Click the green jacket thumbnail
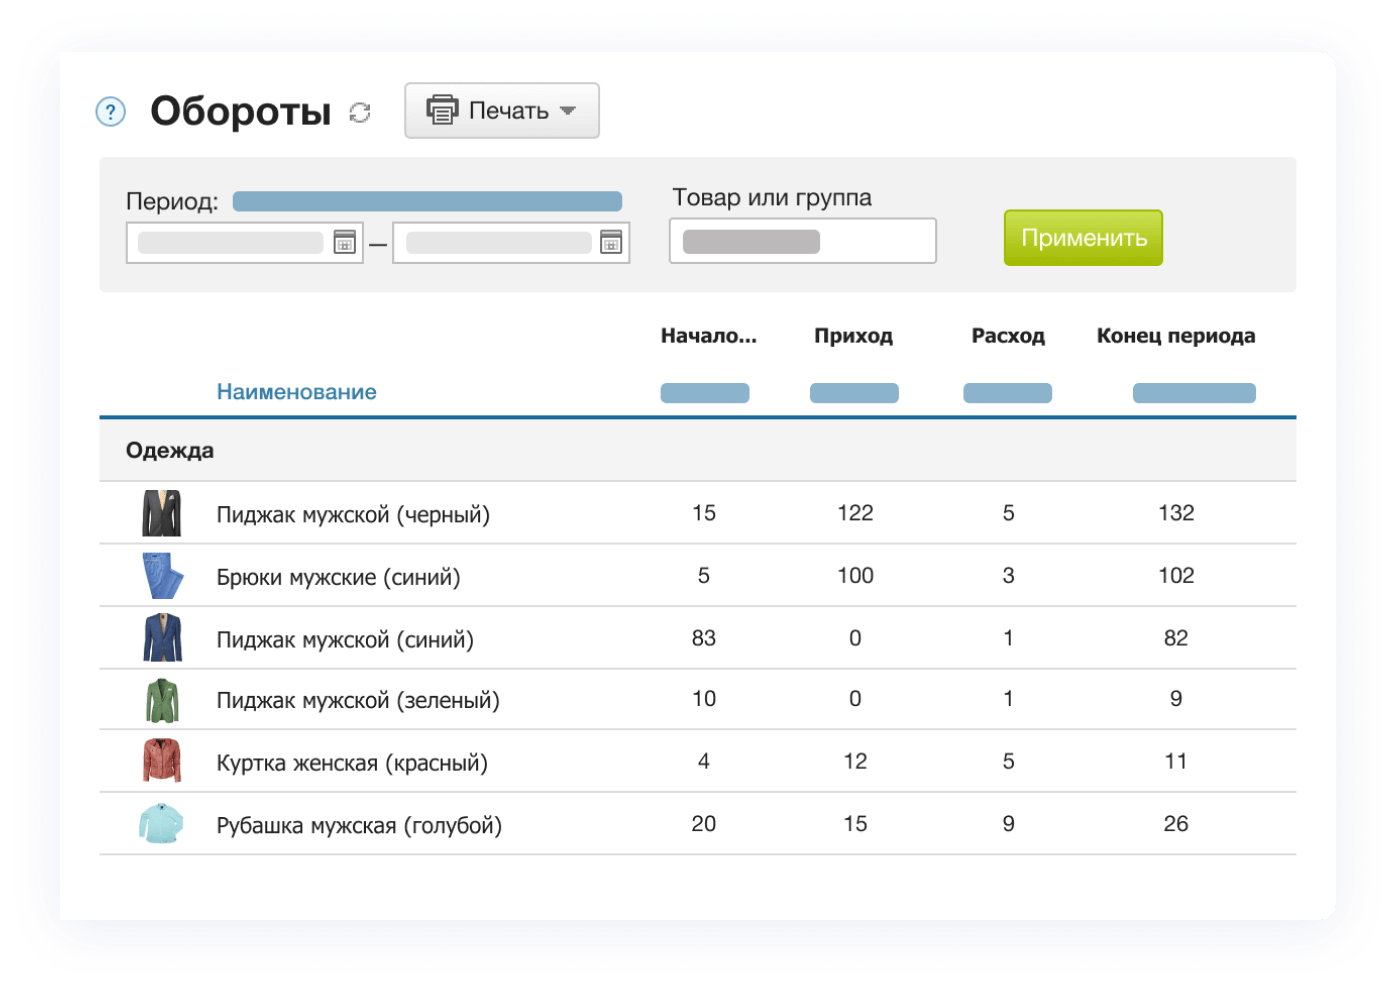 tap(161, 700)
